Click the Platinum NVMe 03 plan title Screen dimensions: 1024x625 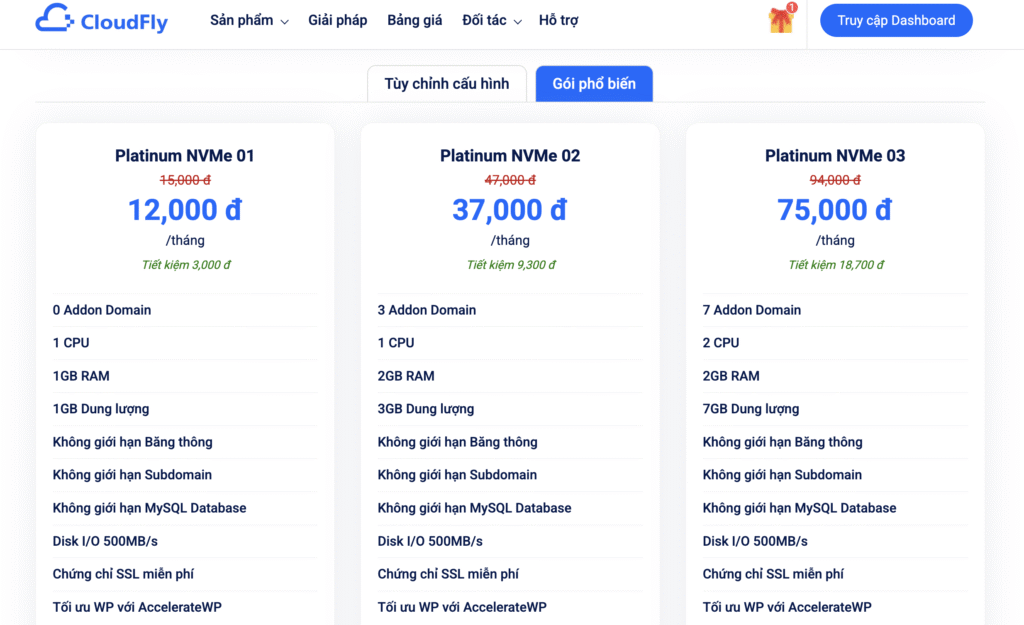(835, 155)
